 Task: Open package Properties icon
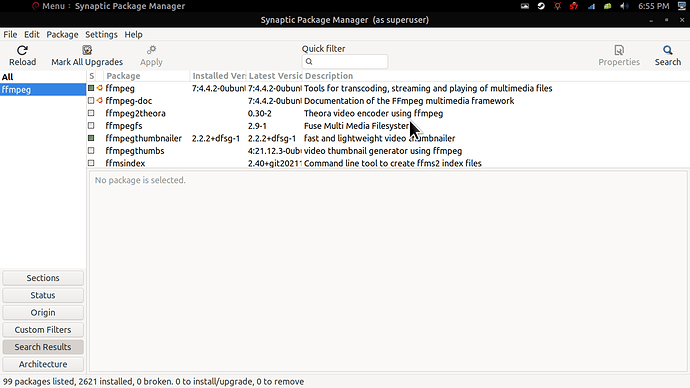pyautogui.click(x=619, y=50)
